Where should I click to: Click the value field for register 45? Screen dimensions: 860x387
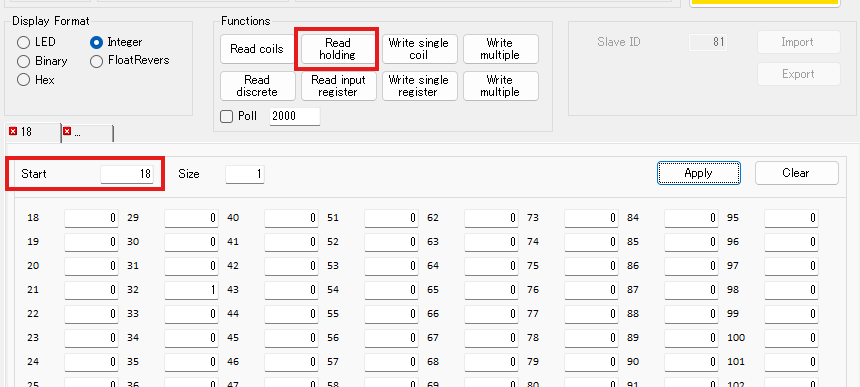291,338
